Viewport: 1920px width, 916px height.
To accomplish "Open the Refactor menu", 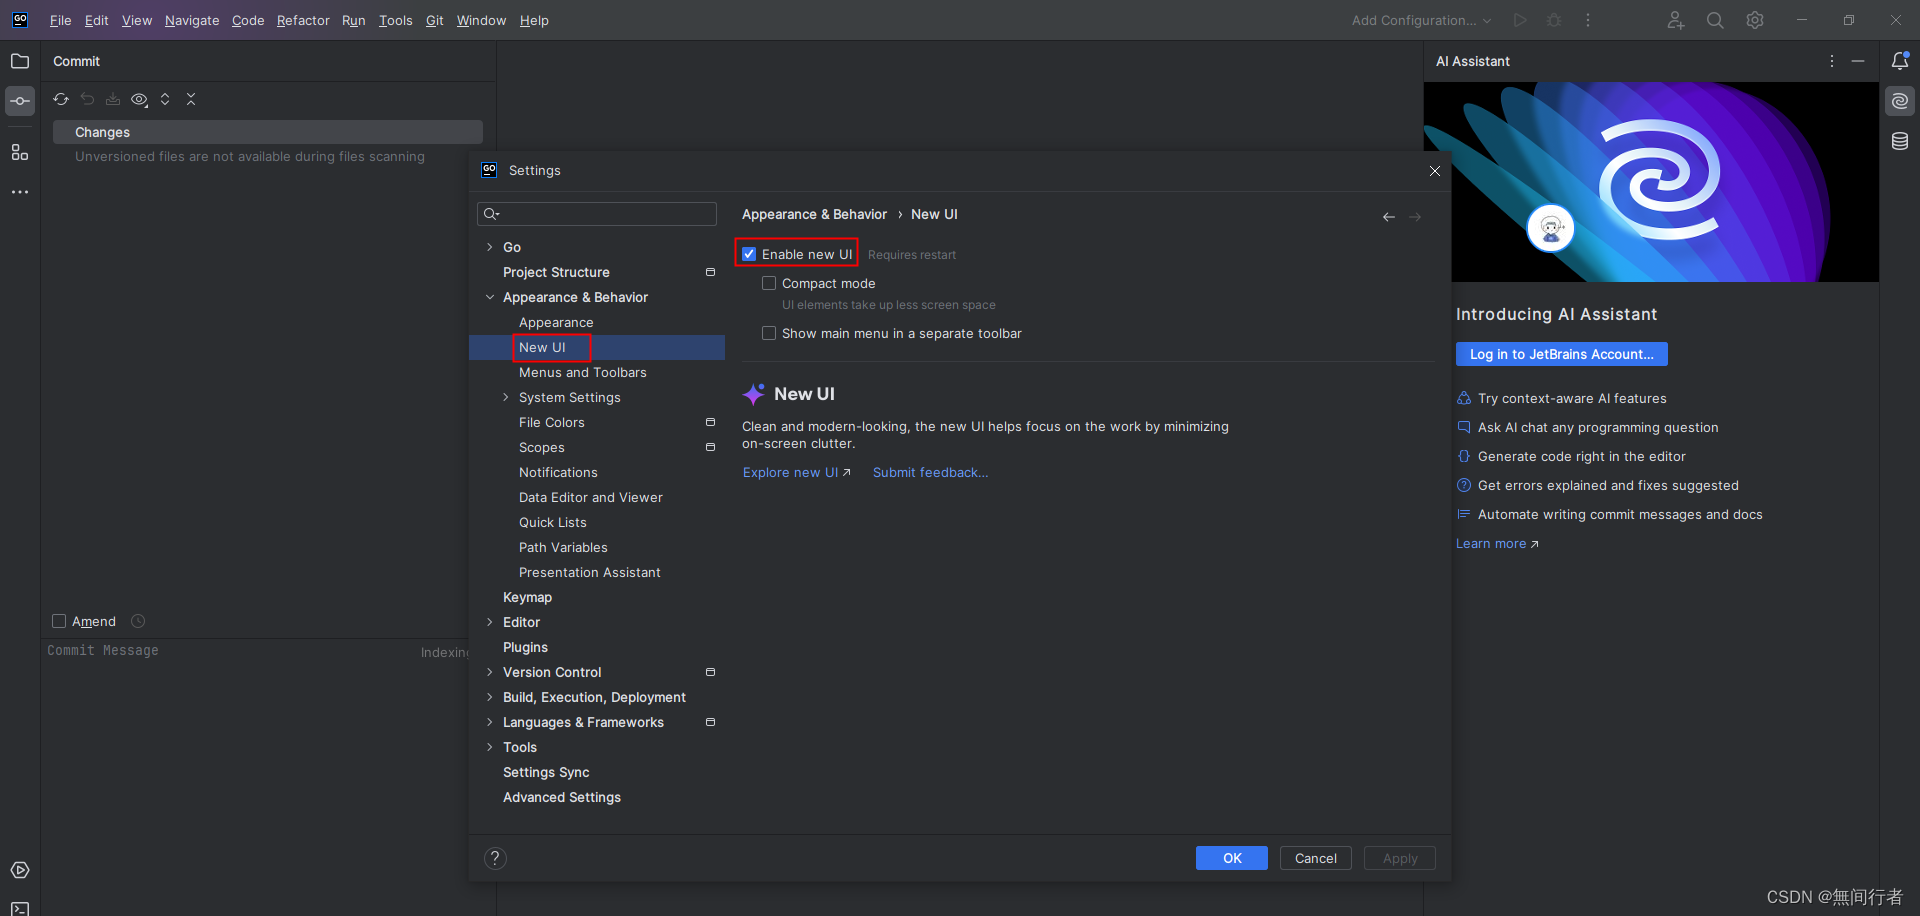I will 303,20.
